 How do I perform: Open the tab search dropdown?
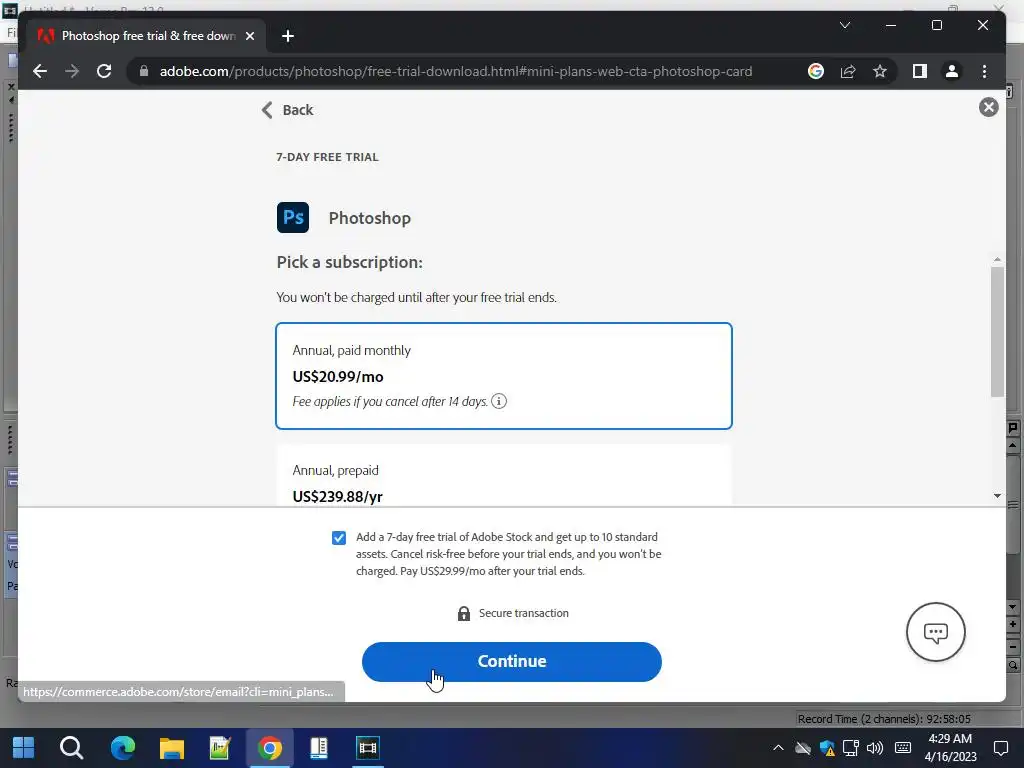pos(844,25)
